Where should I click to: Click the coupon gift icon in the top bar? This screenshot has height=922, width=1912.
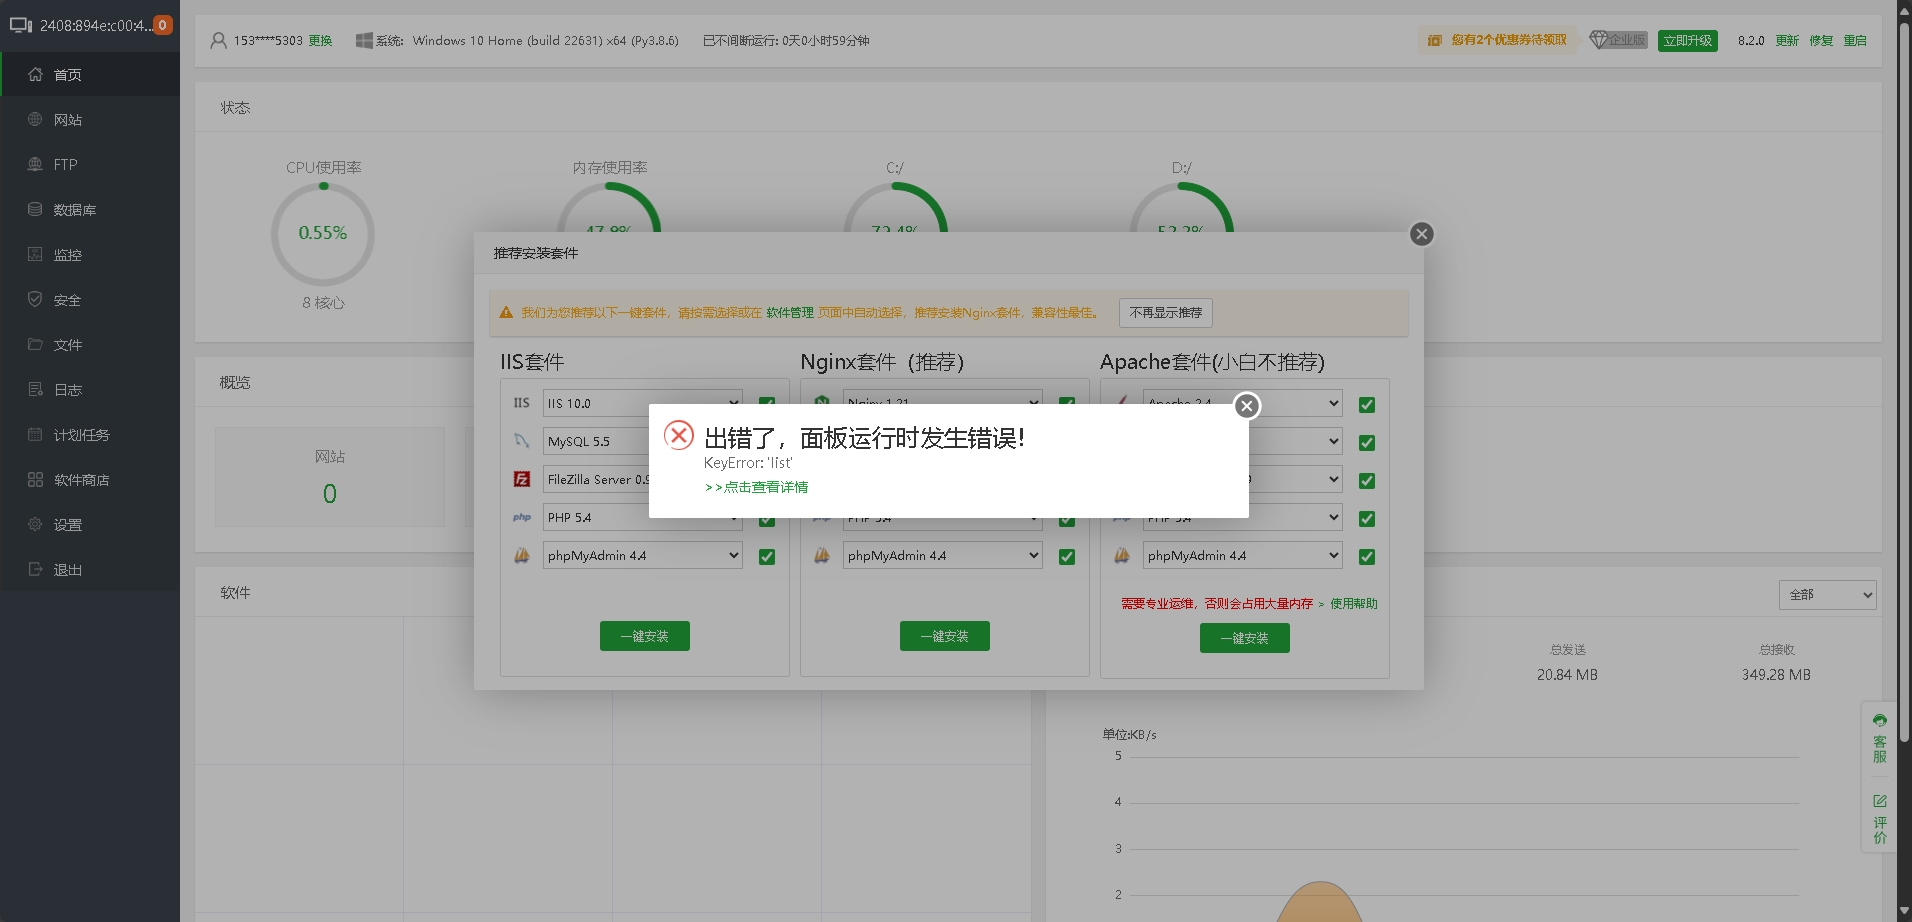pos(1434,41)
